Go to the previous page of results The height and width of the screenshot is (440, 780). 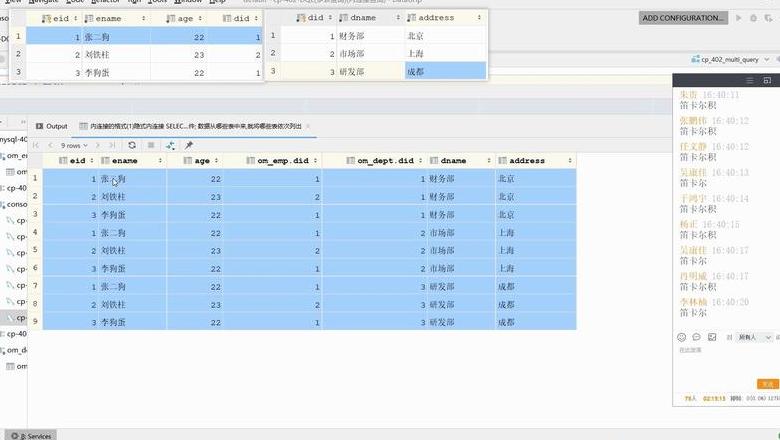point(50,145)
